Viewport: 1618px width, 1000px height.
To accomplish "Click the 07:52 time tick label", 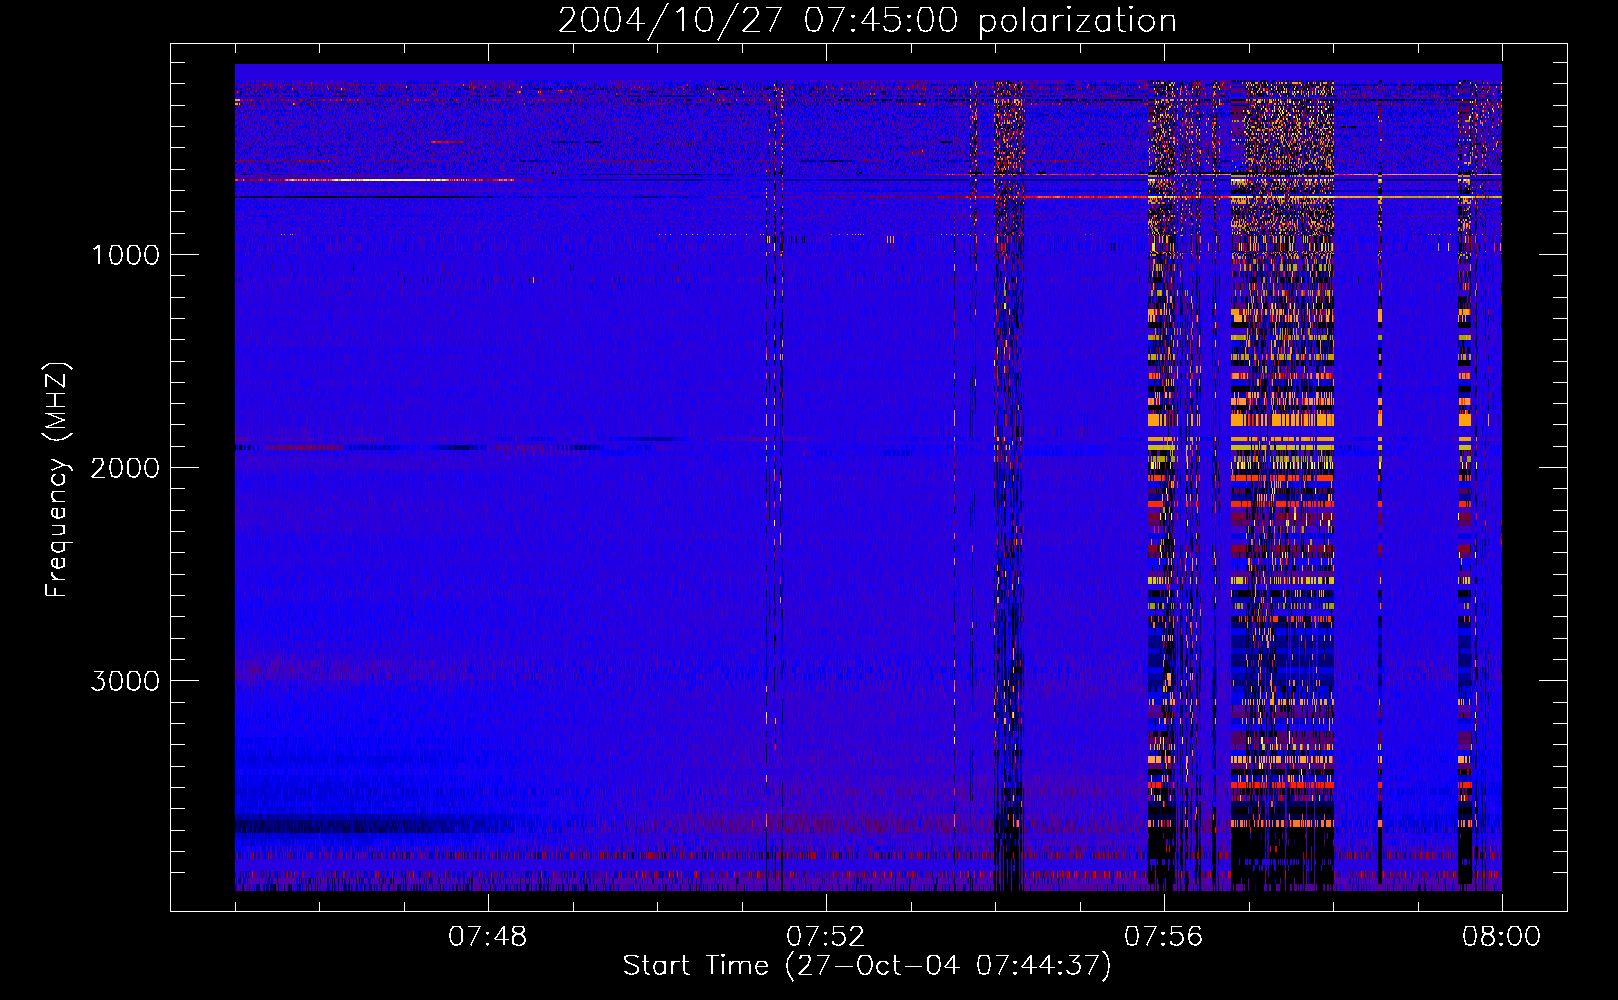I will tap(825, 937).
